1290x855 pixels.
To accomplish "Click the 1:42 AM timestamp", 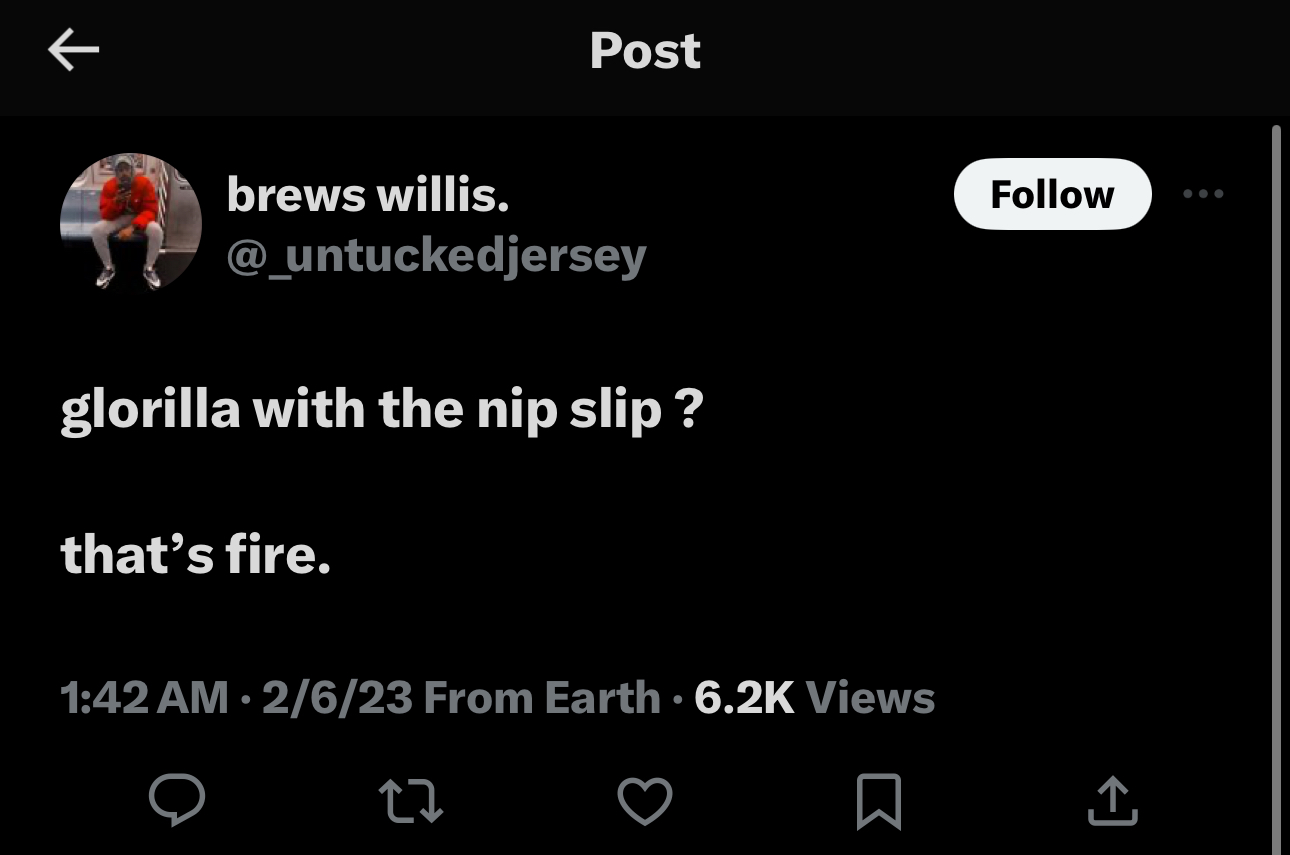I will click(x=144, y=697).
